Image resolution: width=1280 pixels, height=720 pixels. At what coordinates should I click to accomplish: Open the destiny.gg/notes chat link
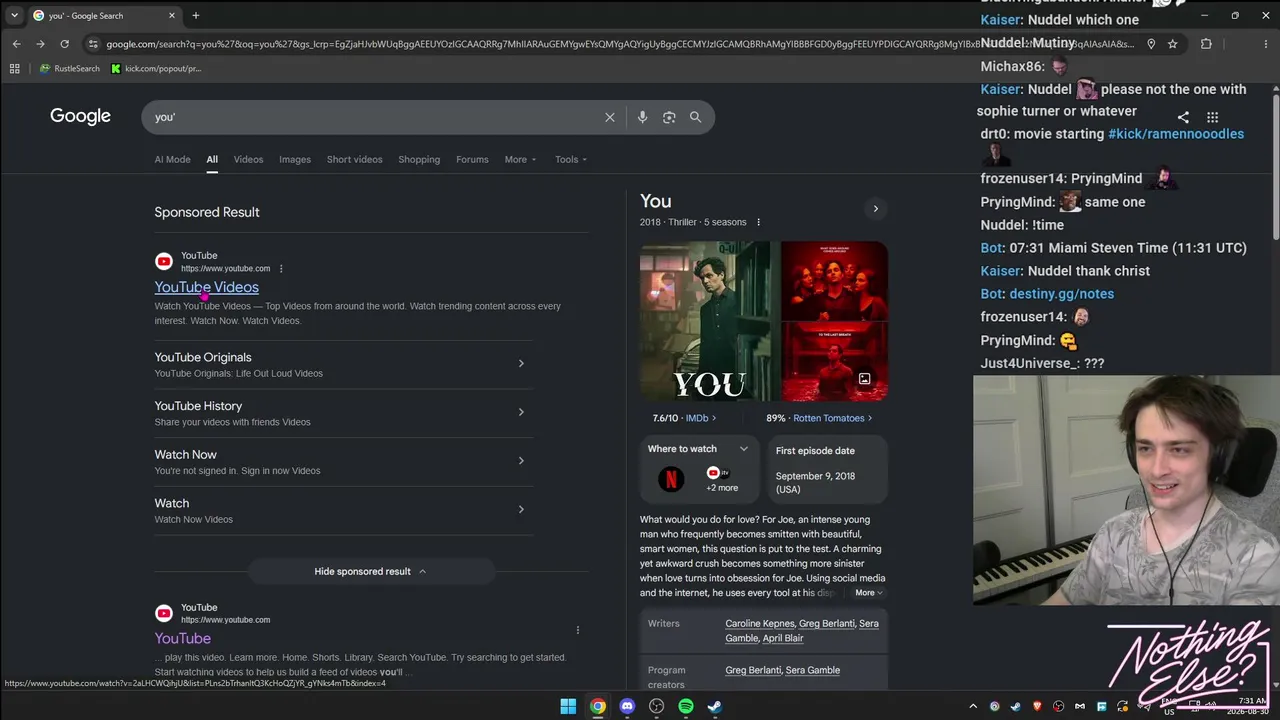(x=1061, y=294)
